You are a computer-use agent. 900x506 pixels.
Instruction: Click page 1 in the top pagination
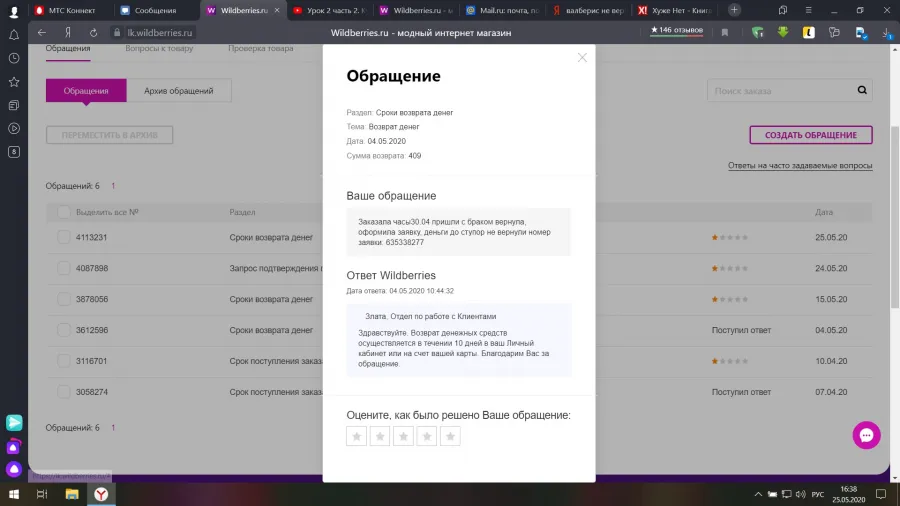click(113, 186)
